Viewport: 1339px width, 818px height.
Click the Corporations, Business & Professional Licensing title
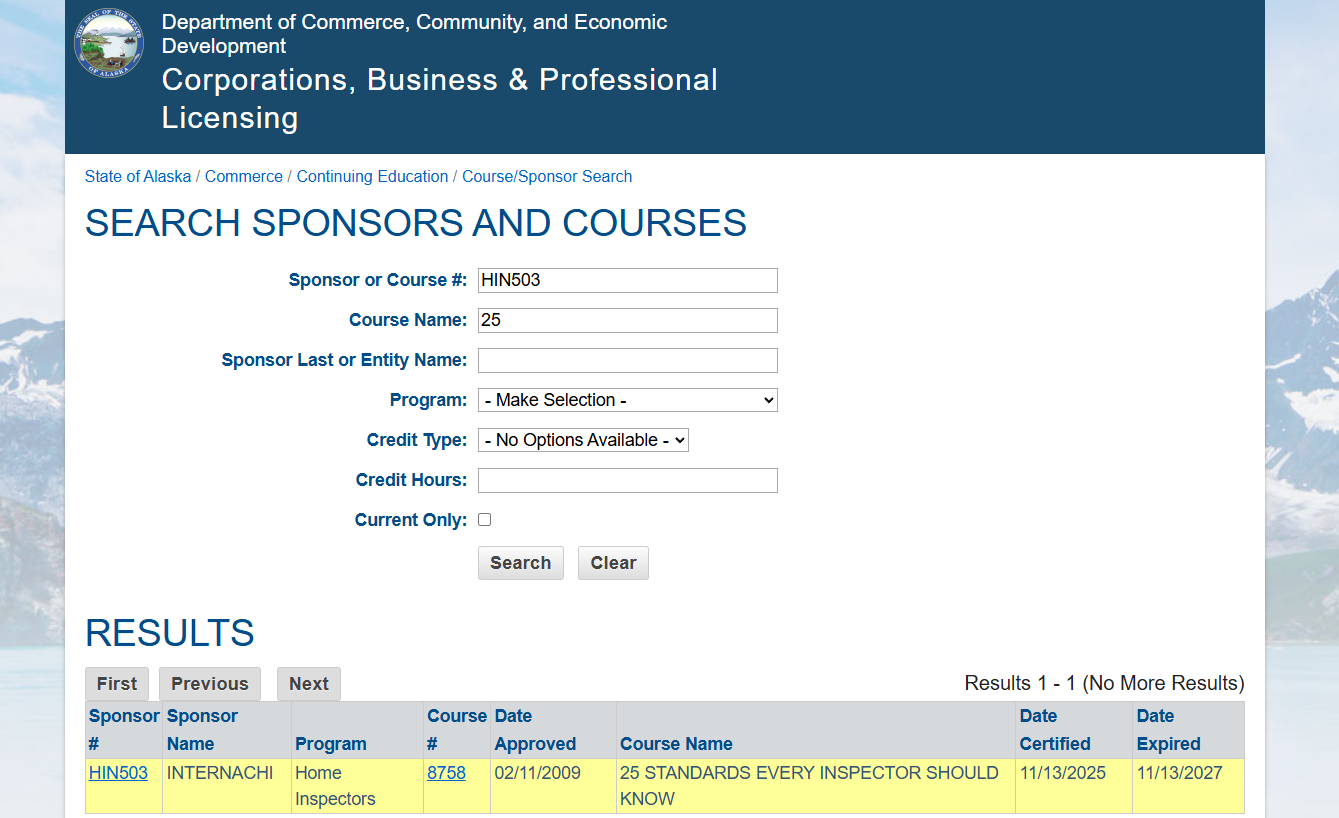point(439,99)
